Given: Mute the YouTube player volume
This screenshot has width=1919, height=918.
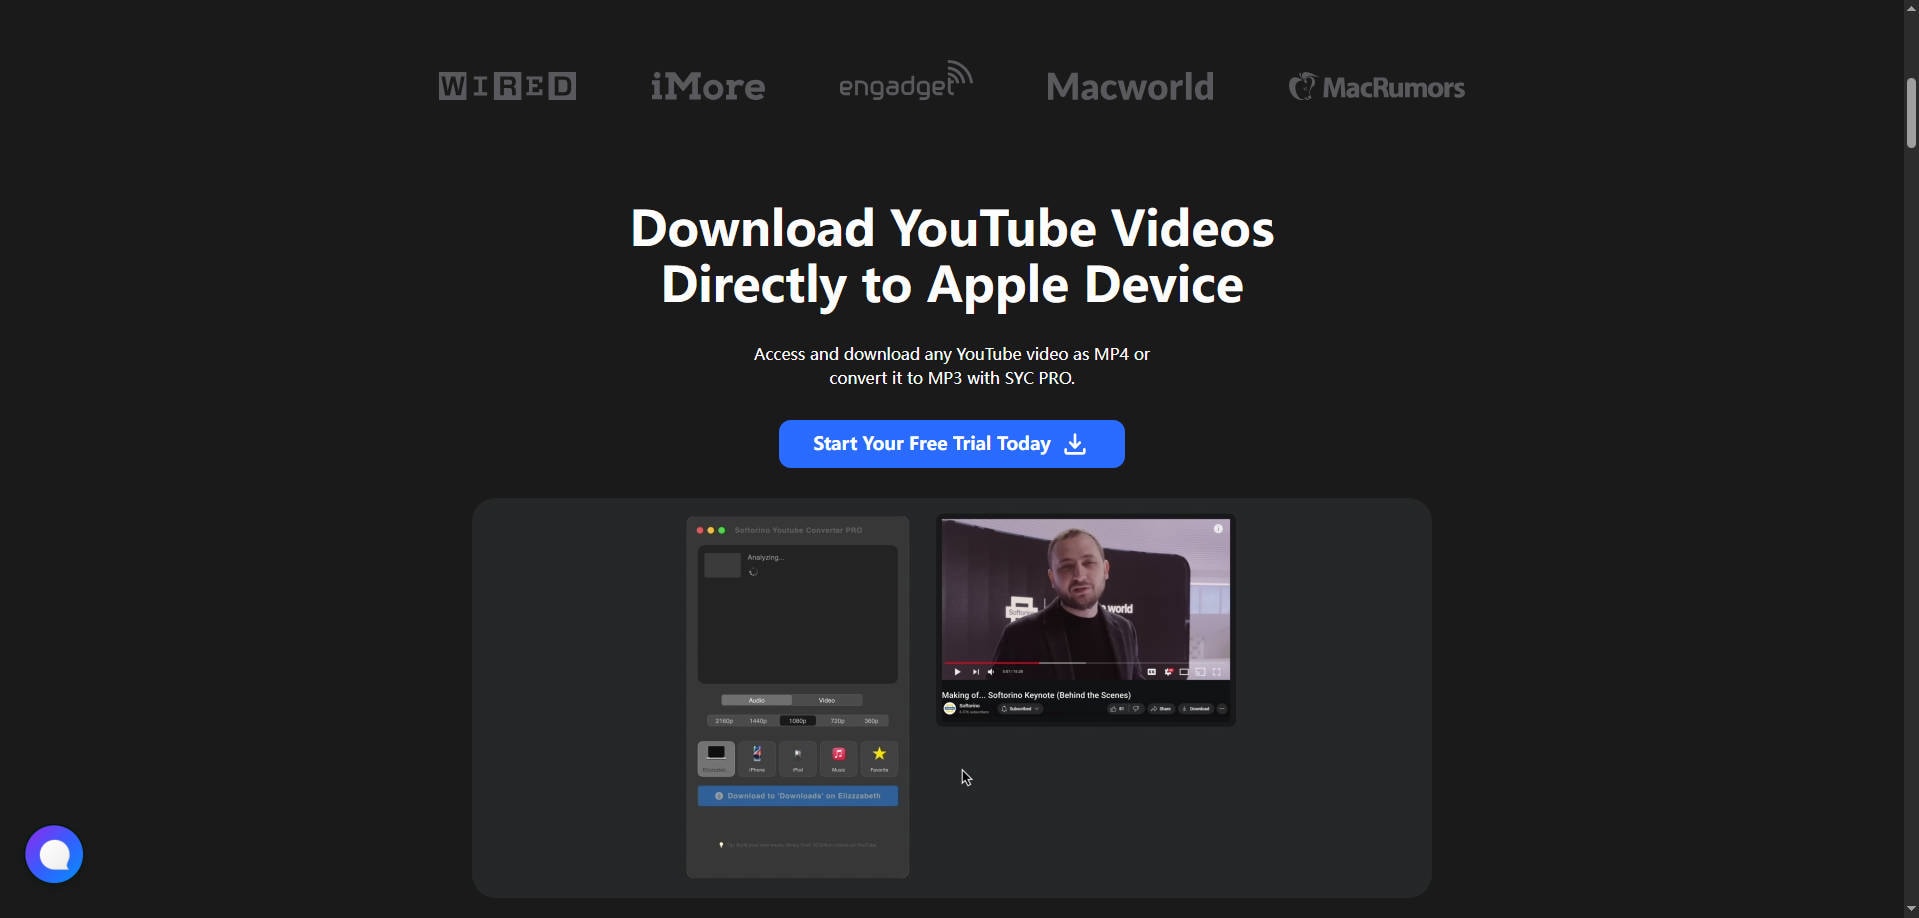Looking at the screenshot, I should (991, 672).
